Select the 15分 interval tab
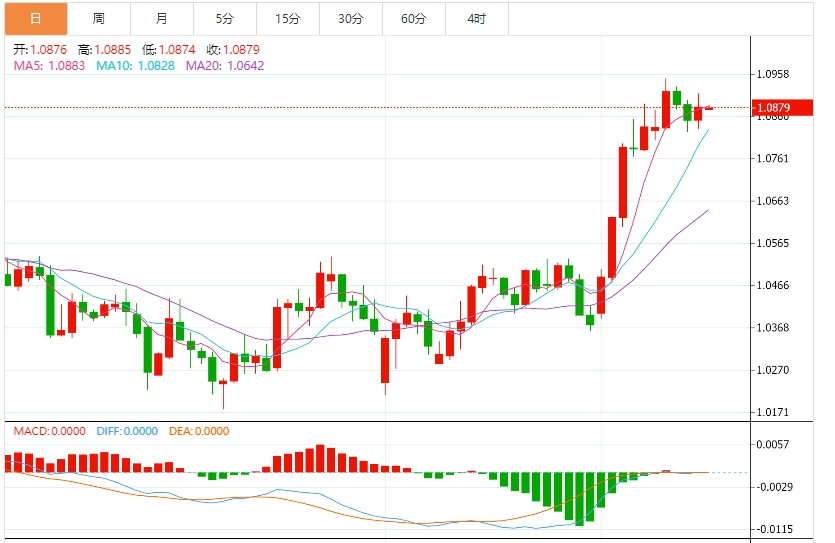The width and height of the screenshot is (835, 543). [x=287, y=19]
